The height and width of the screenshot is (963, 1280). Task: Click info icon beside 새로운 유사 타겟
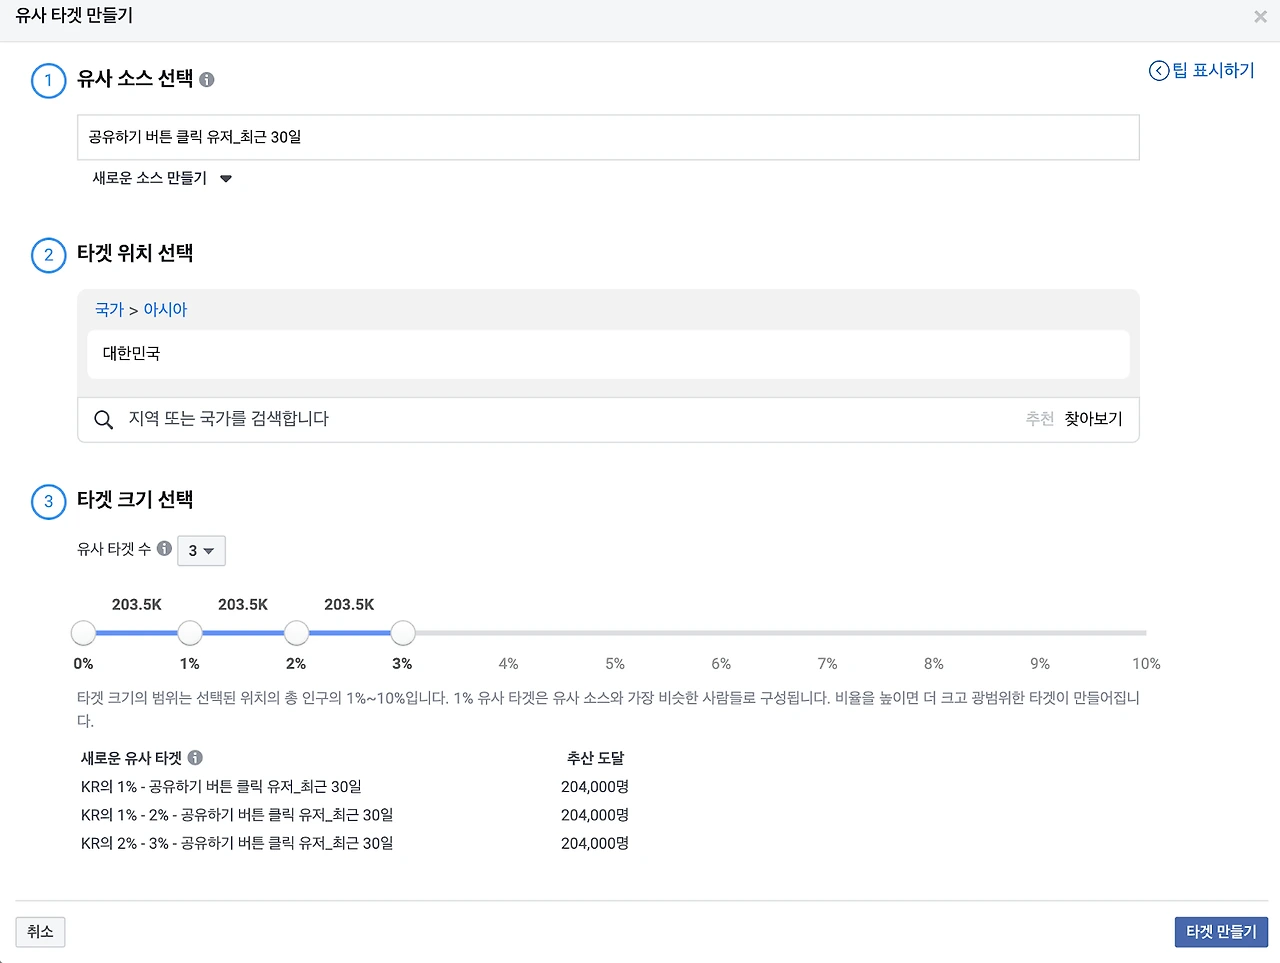pos(195,757)
